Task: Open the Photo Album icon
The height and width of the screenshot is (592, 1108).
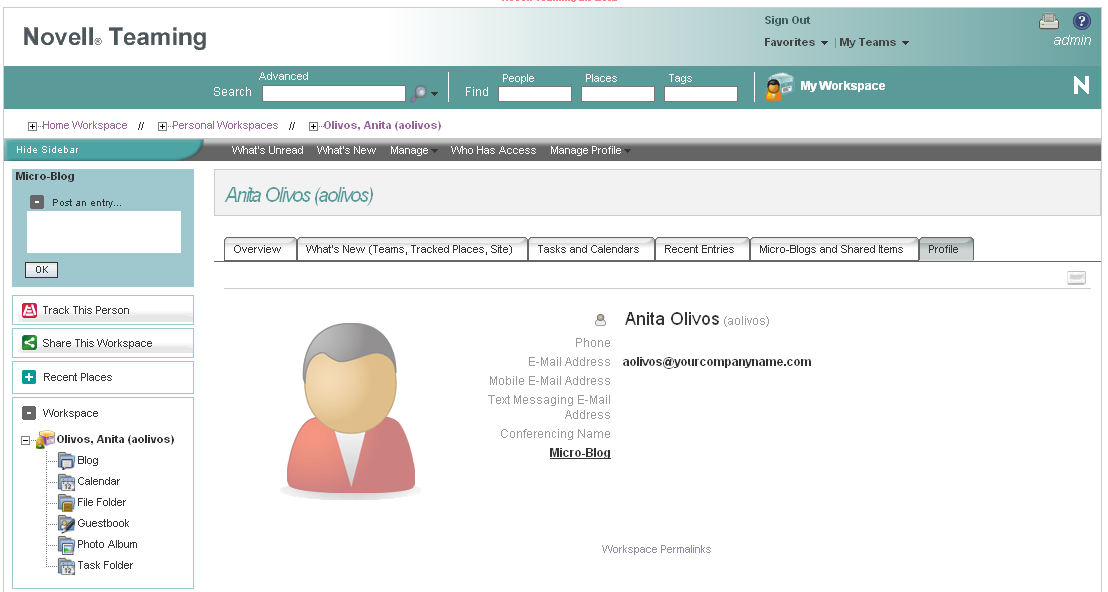Action: tap(67, 544)
